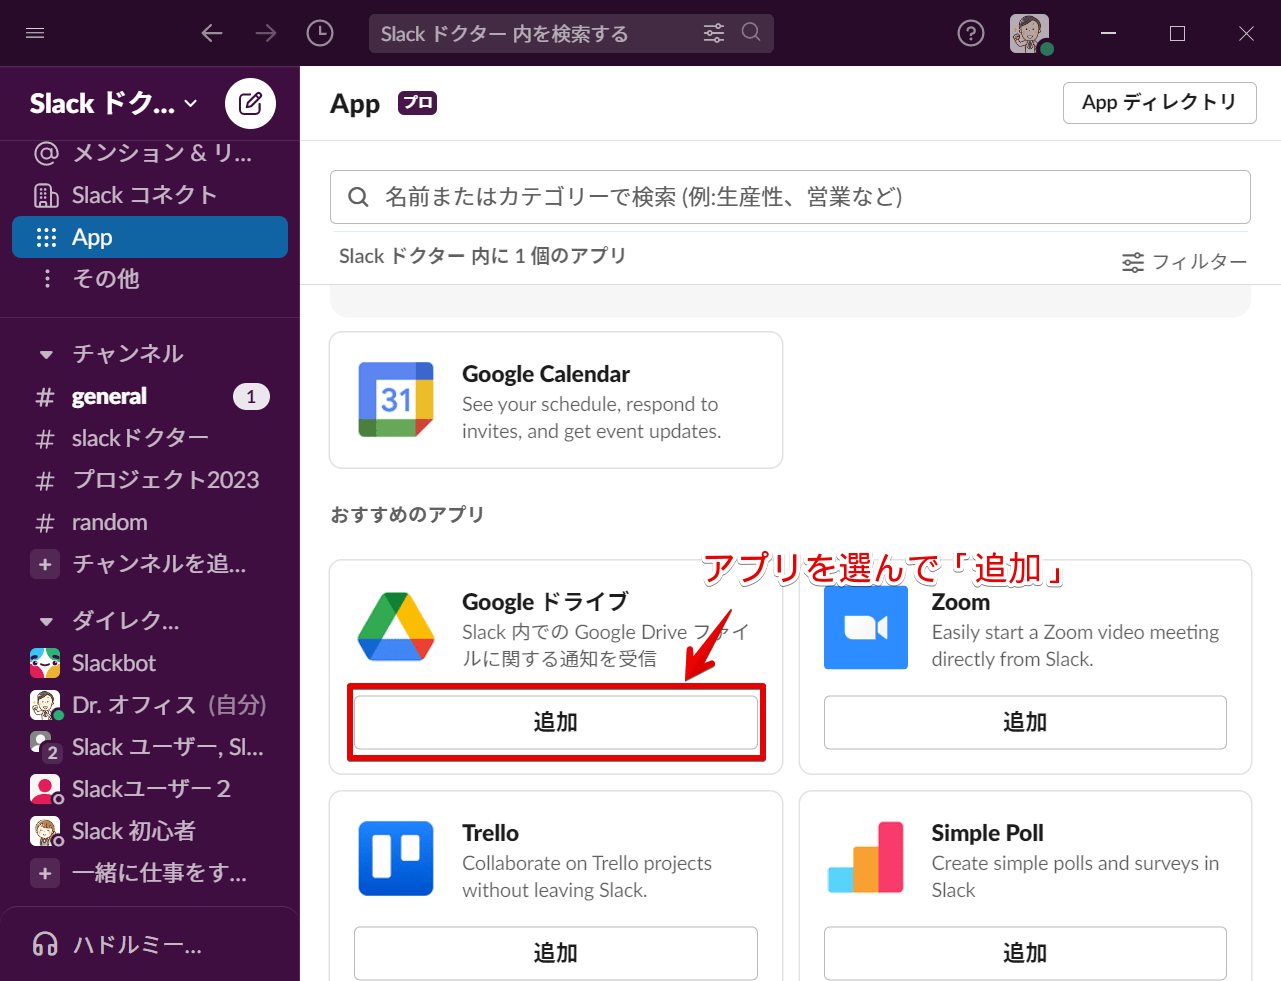Open search filter sliders icon in top bar

714,33
